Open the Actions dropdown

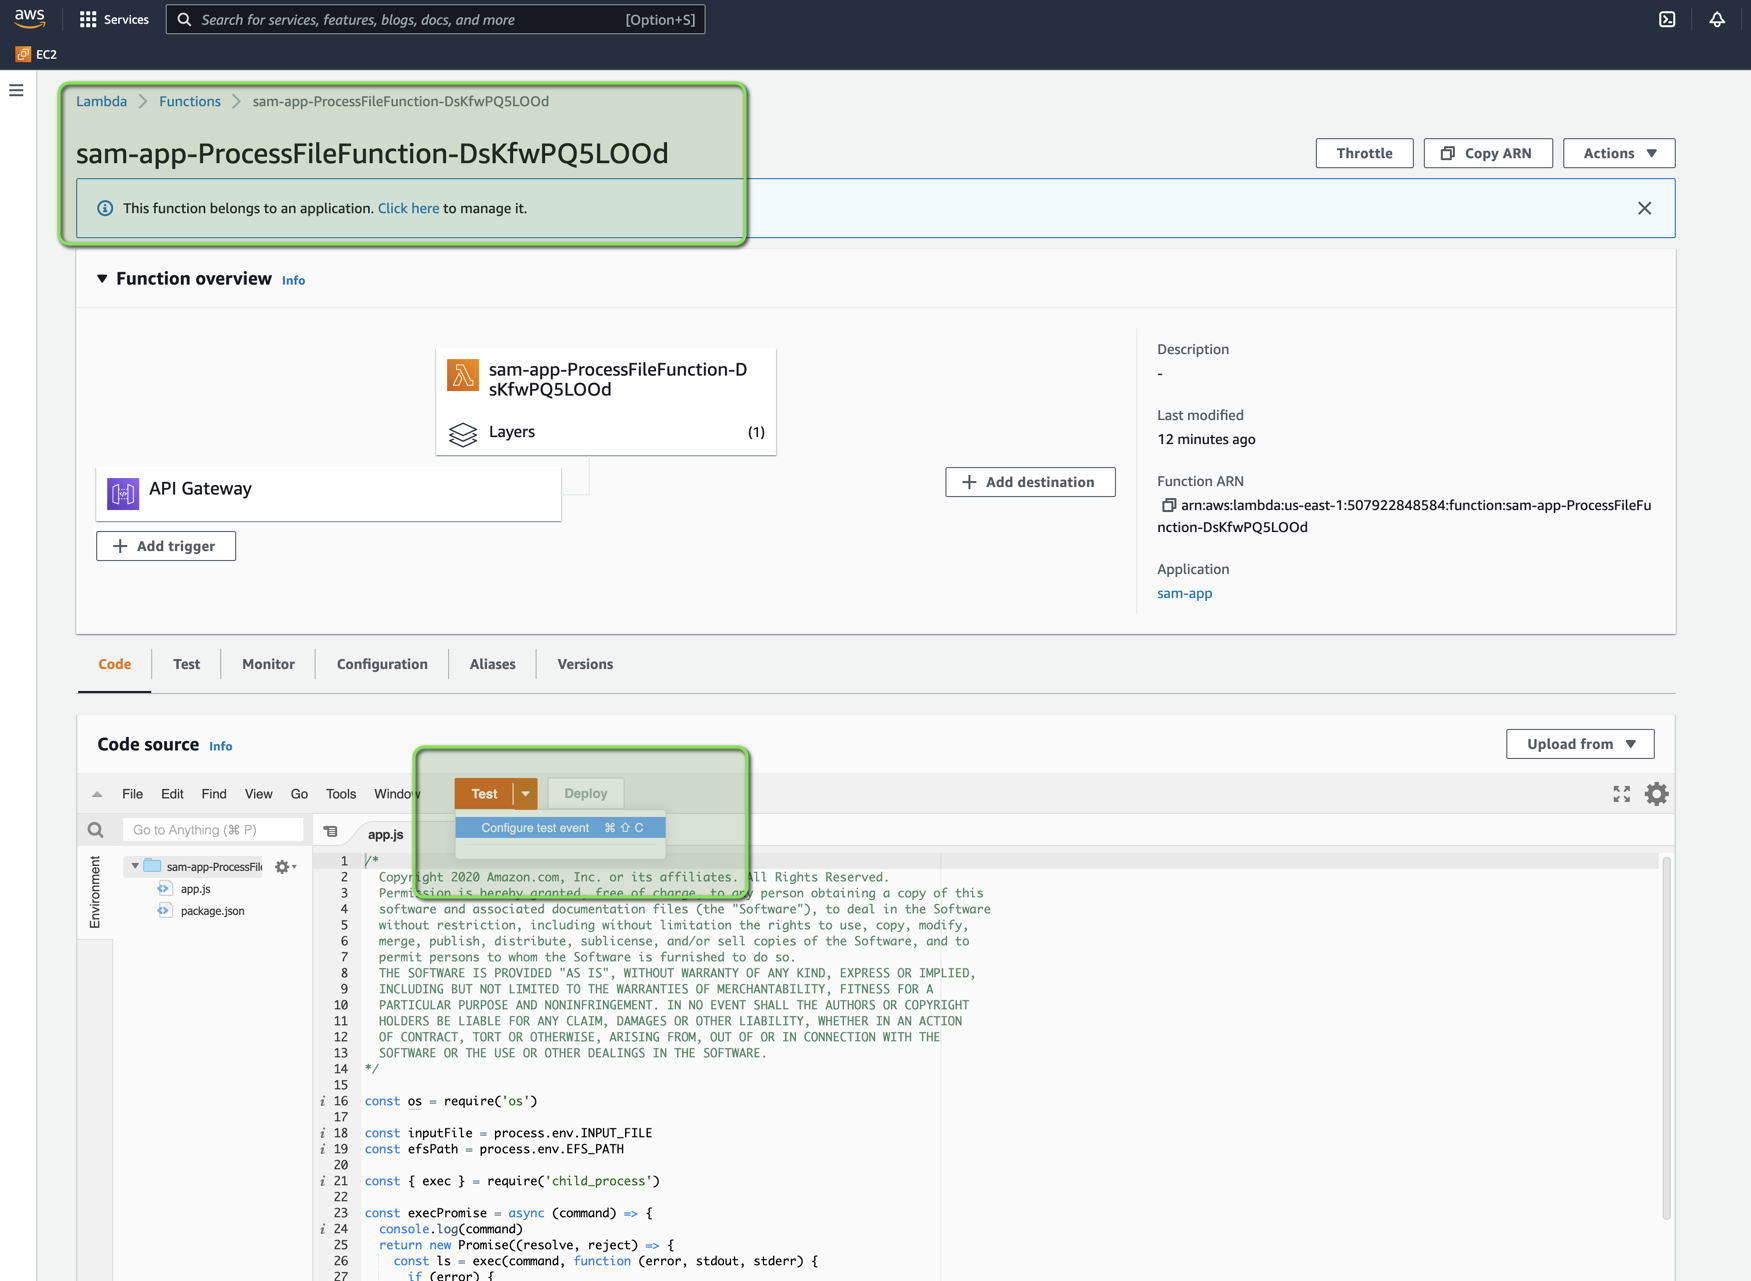tap(1619, 153)
